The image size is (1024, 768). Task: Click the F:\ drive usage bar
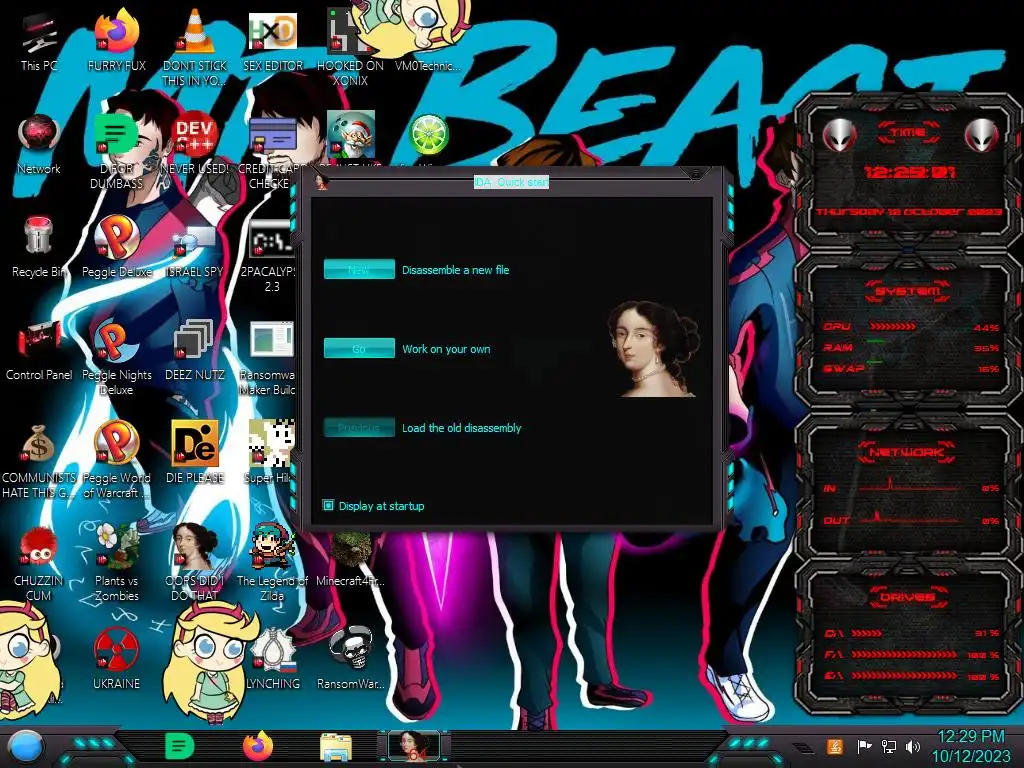point(904,654)
